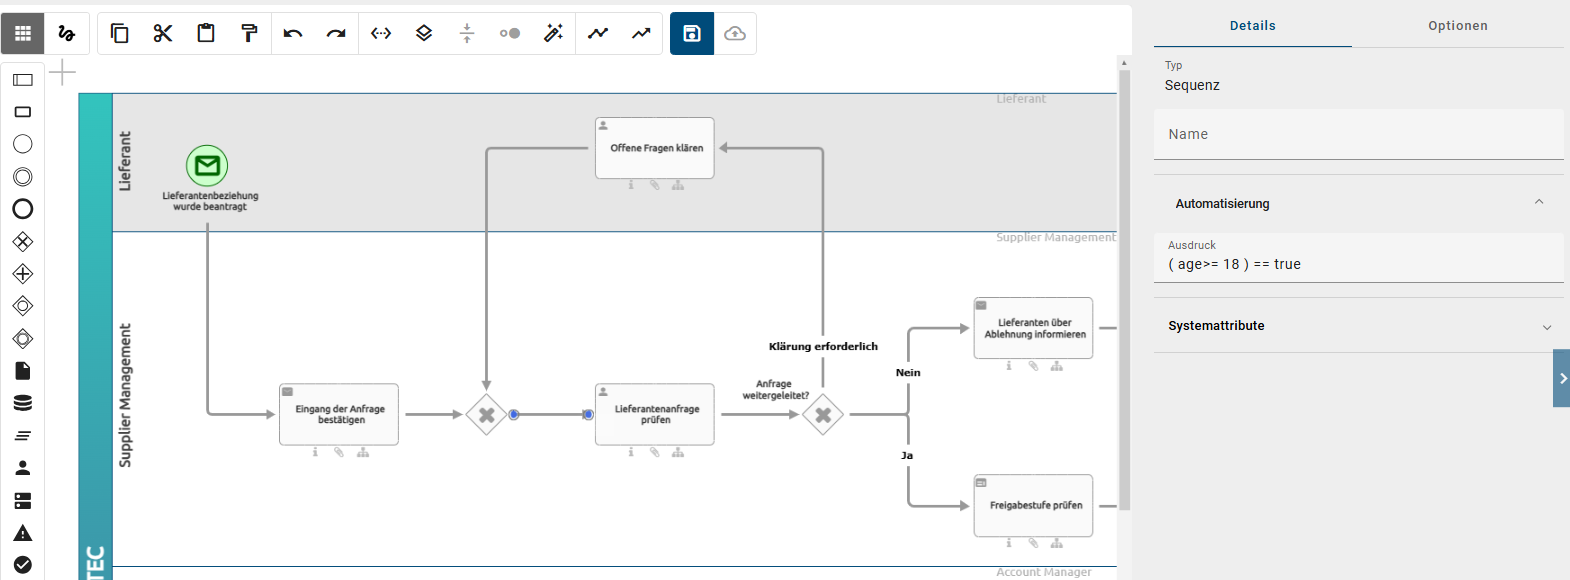
Task: Select the Lieferantenanfrage prüfen task
Action: pos(655,414)
